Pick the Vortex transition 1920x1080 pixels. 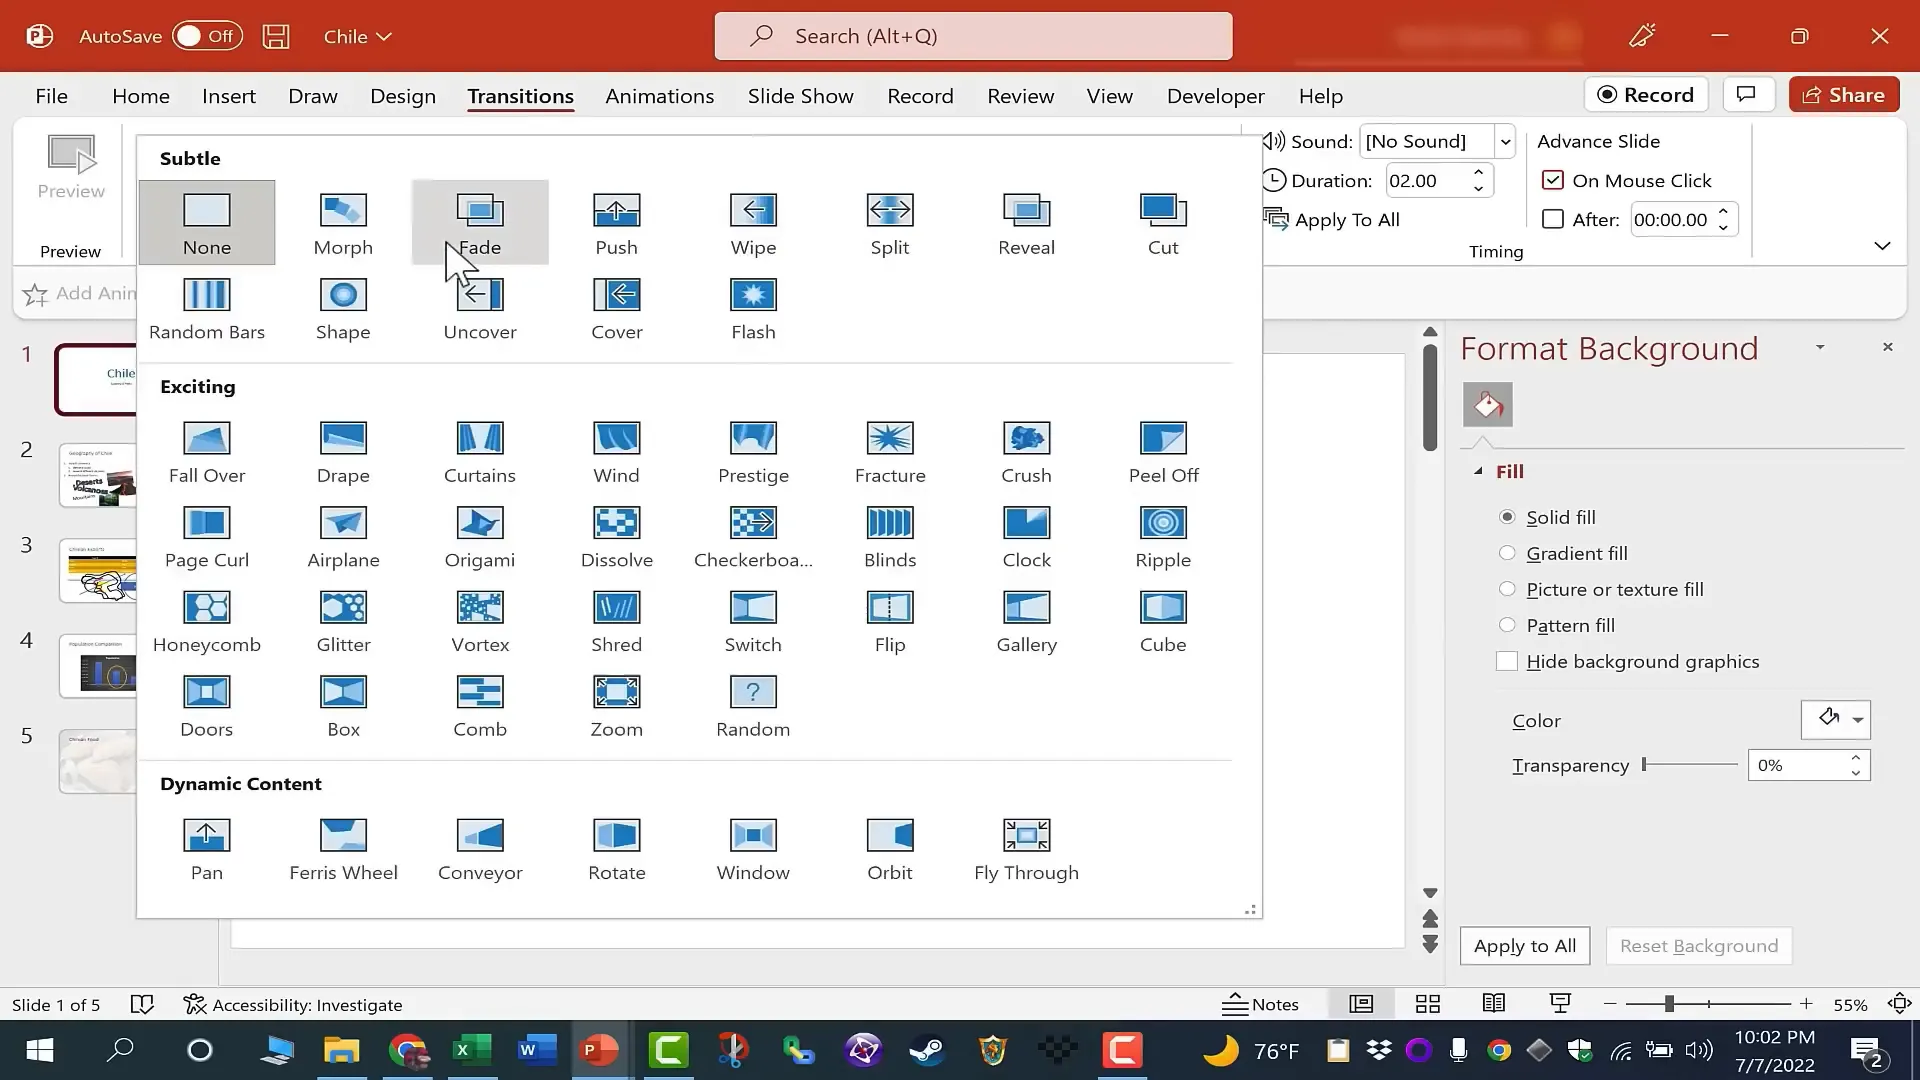click(480, 622)
